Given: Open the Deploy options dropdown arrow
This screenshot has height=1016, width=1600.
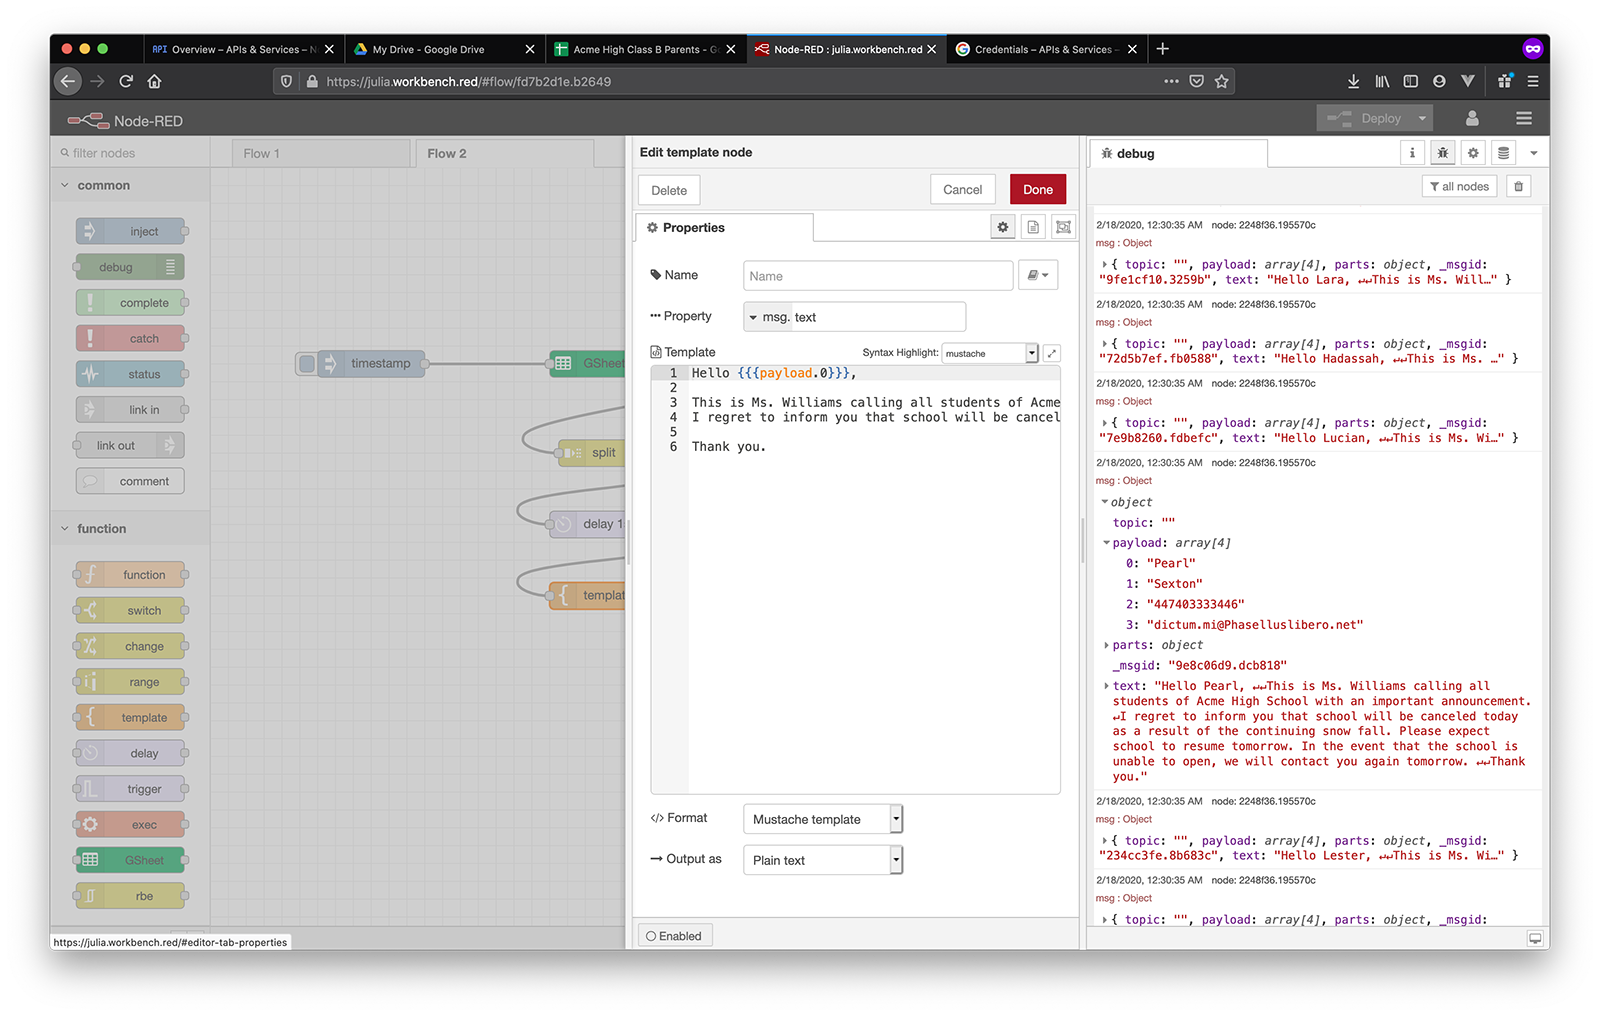Looking at the screenshot, I should 1422,118.
